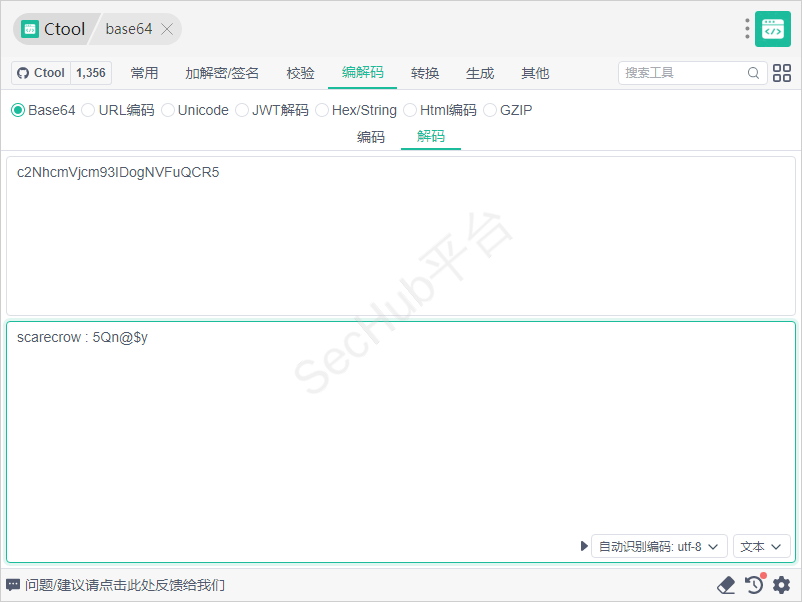Click the eraser clear icon

[726, 585]
